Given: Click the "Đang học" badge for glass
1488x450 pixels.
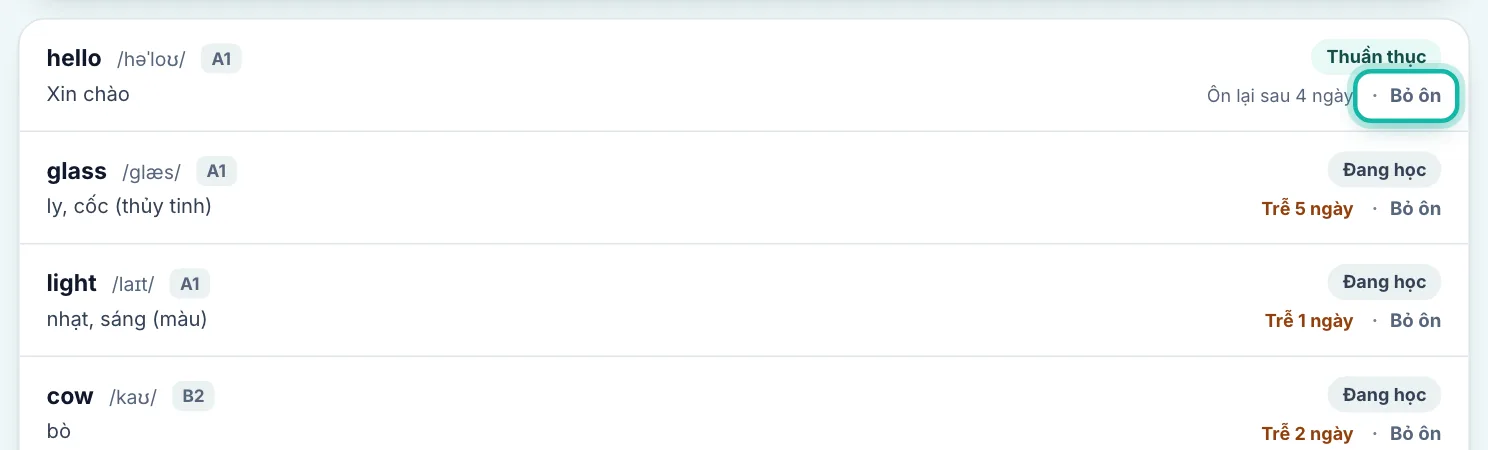Looking at the screenshot, I should tap(1384, 170).
